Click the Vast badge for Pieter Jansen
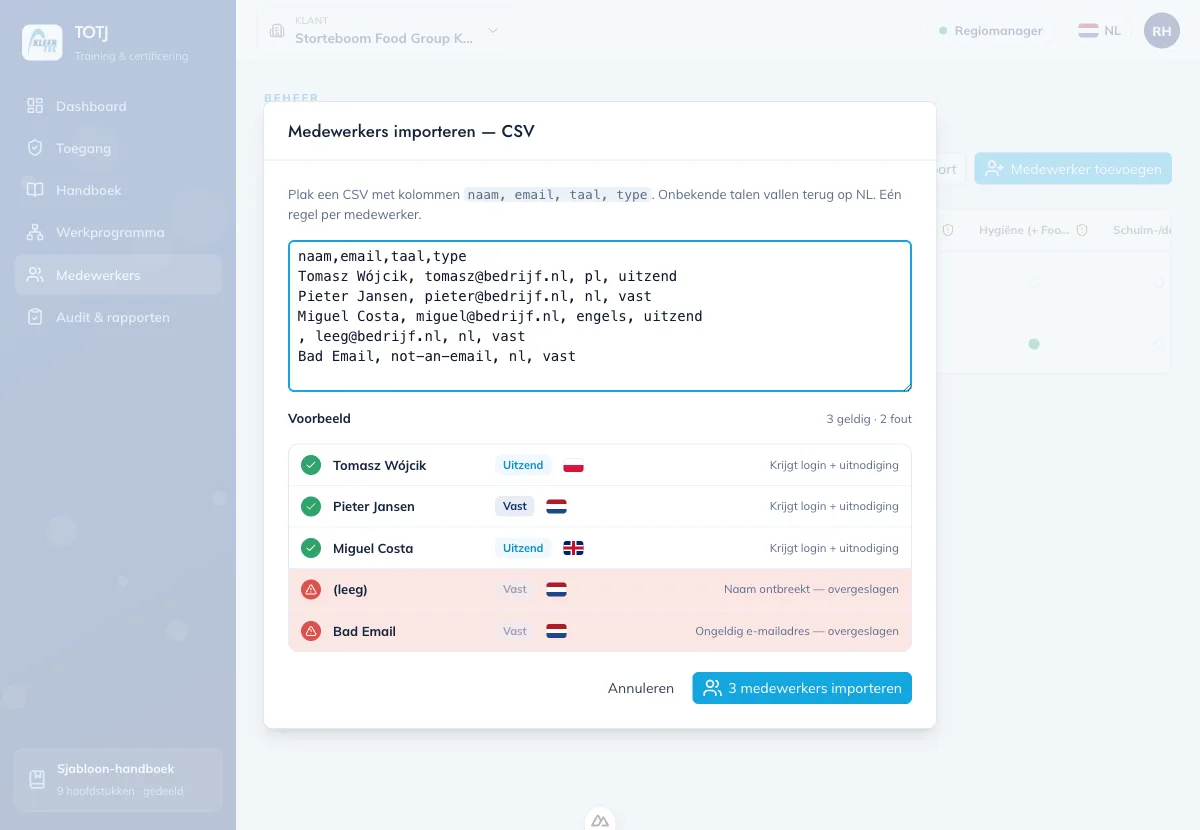Image resolution: width=1200 pixels, height=830 pixels. [x=515, y=506]
